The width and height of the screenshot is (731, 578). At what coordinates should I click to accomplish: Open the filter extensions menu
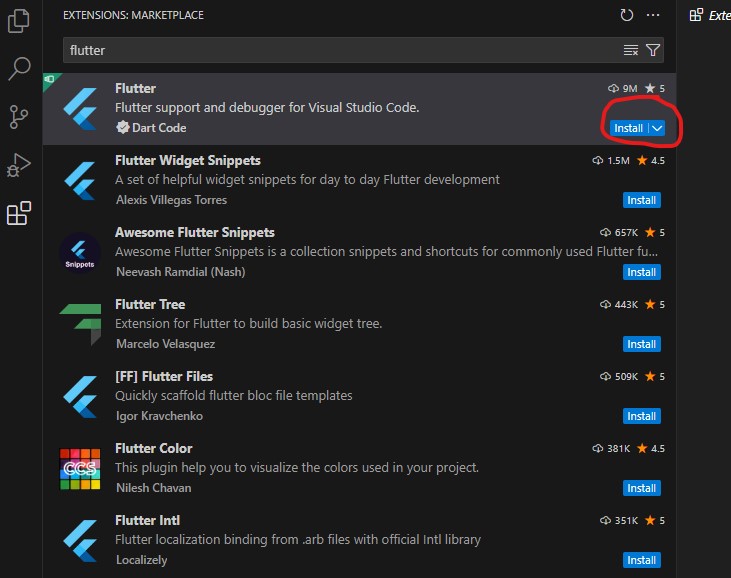click(653, 50)
